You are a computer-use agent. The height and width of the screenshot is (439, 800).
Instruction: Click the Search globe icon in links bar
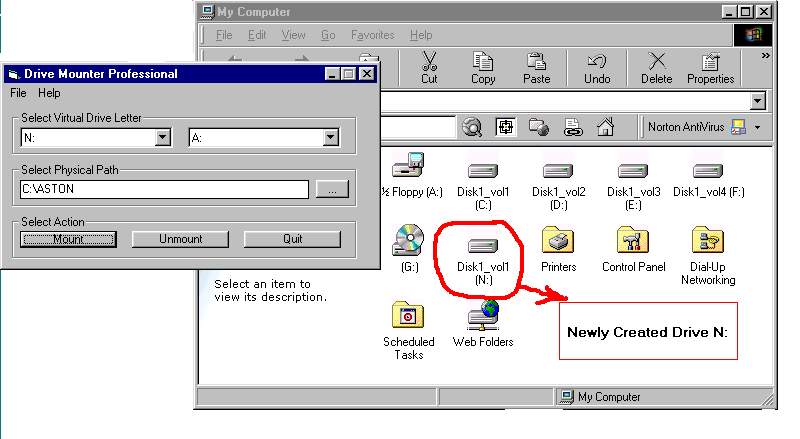[472, 127]
